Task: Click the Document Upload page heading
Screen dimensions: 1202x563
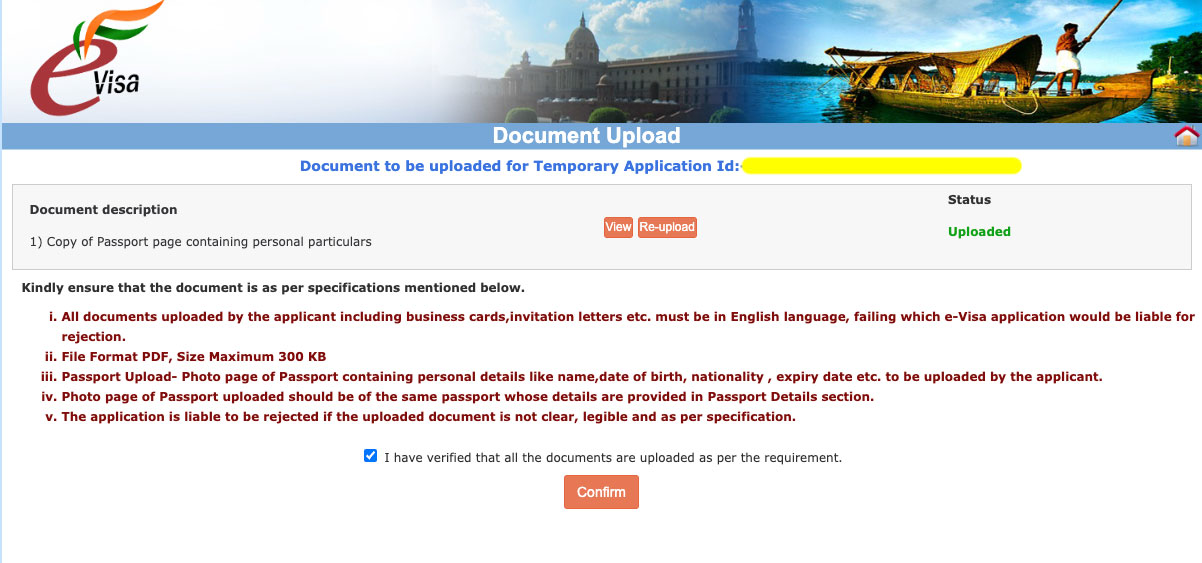Action: 586,136
